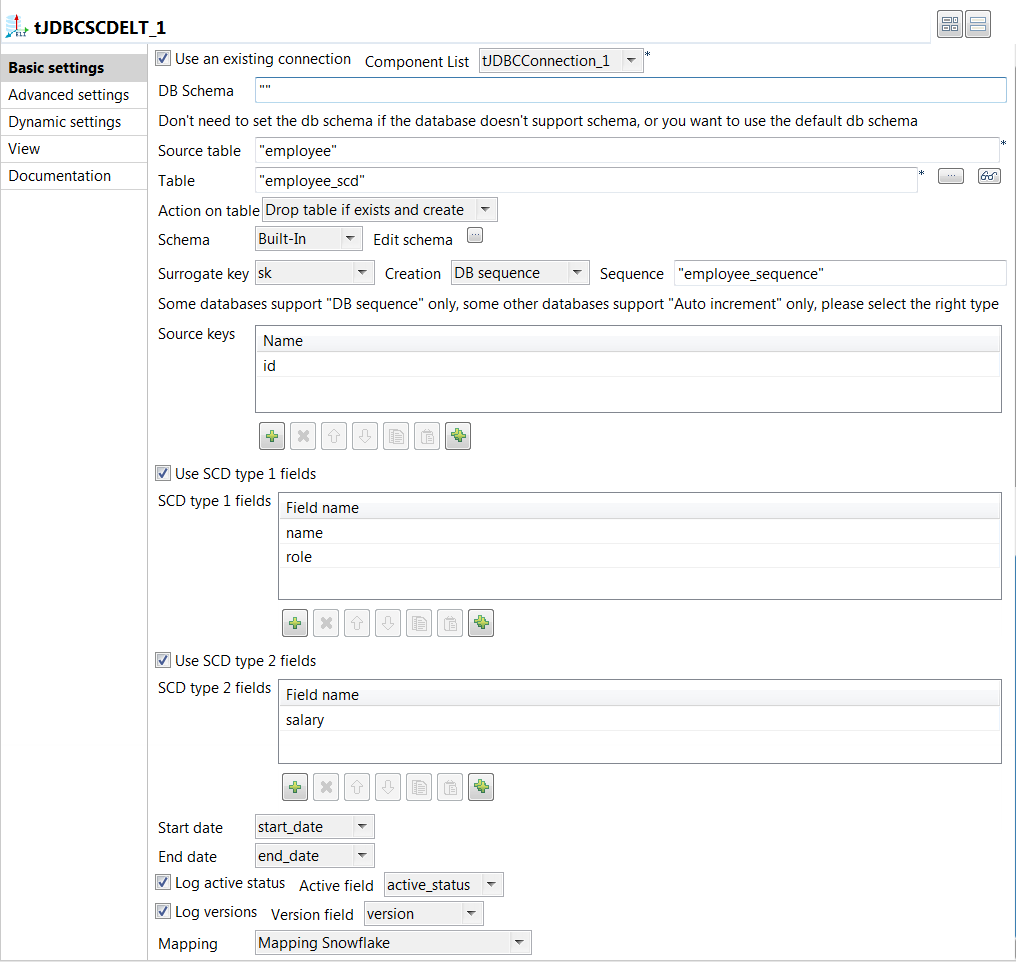Add a new SCD type 2 field
1016x963 pixels.
(295, 787)
